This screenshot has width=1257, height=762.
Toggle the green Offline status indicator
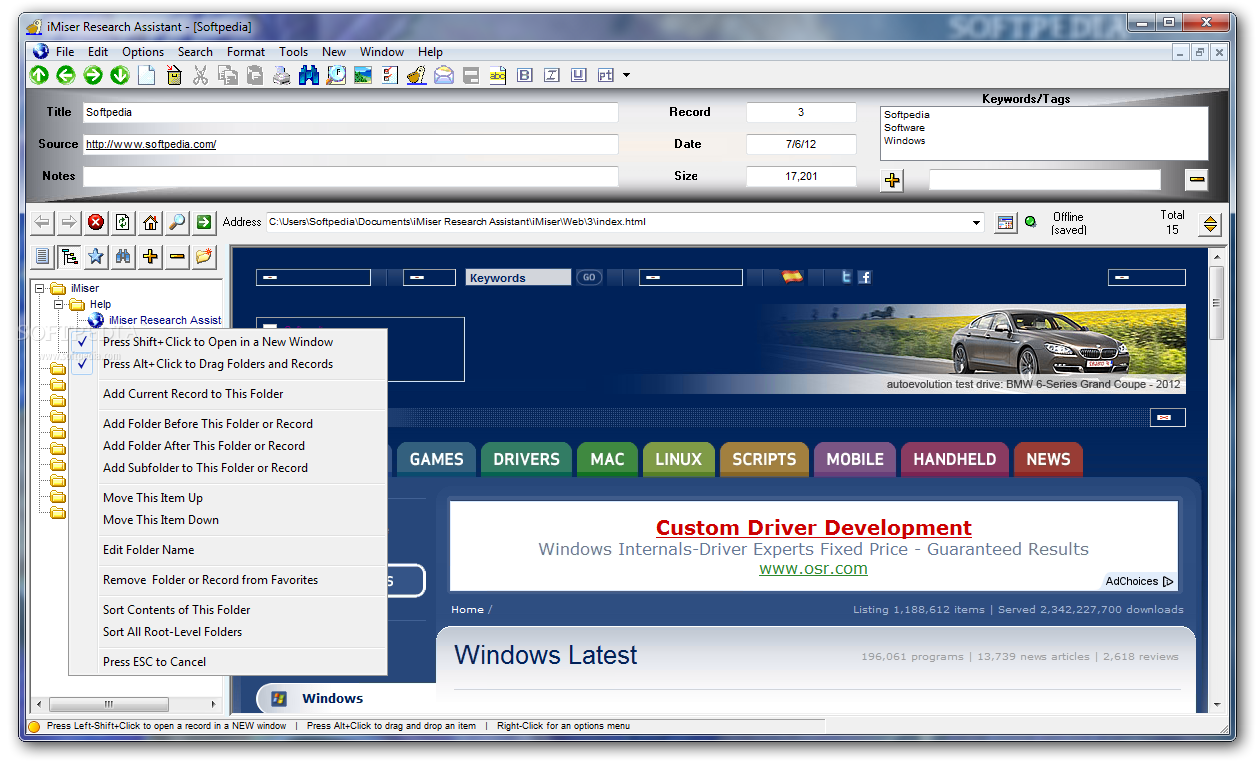[1030, 223]
